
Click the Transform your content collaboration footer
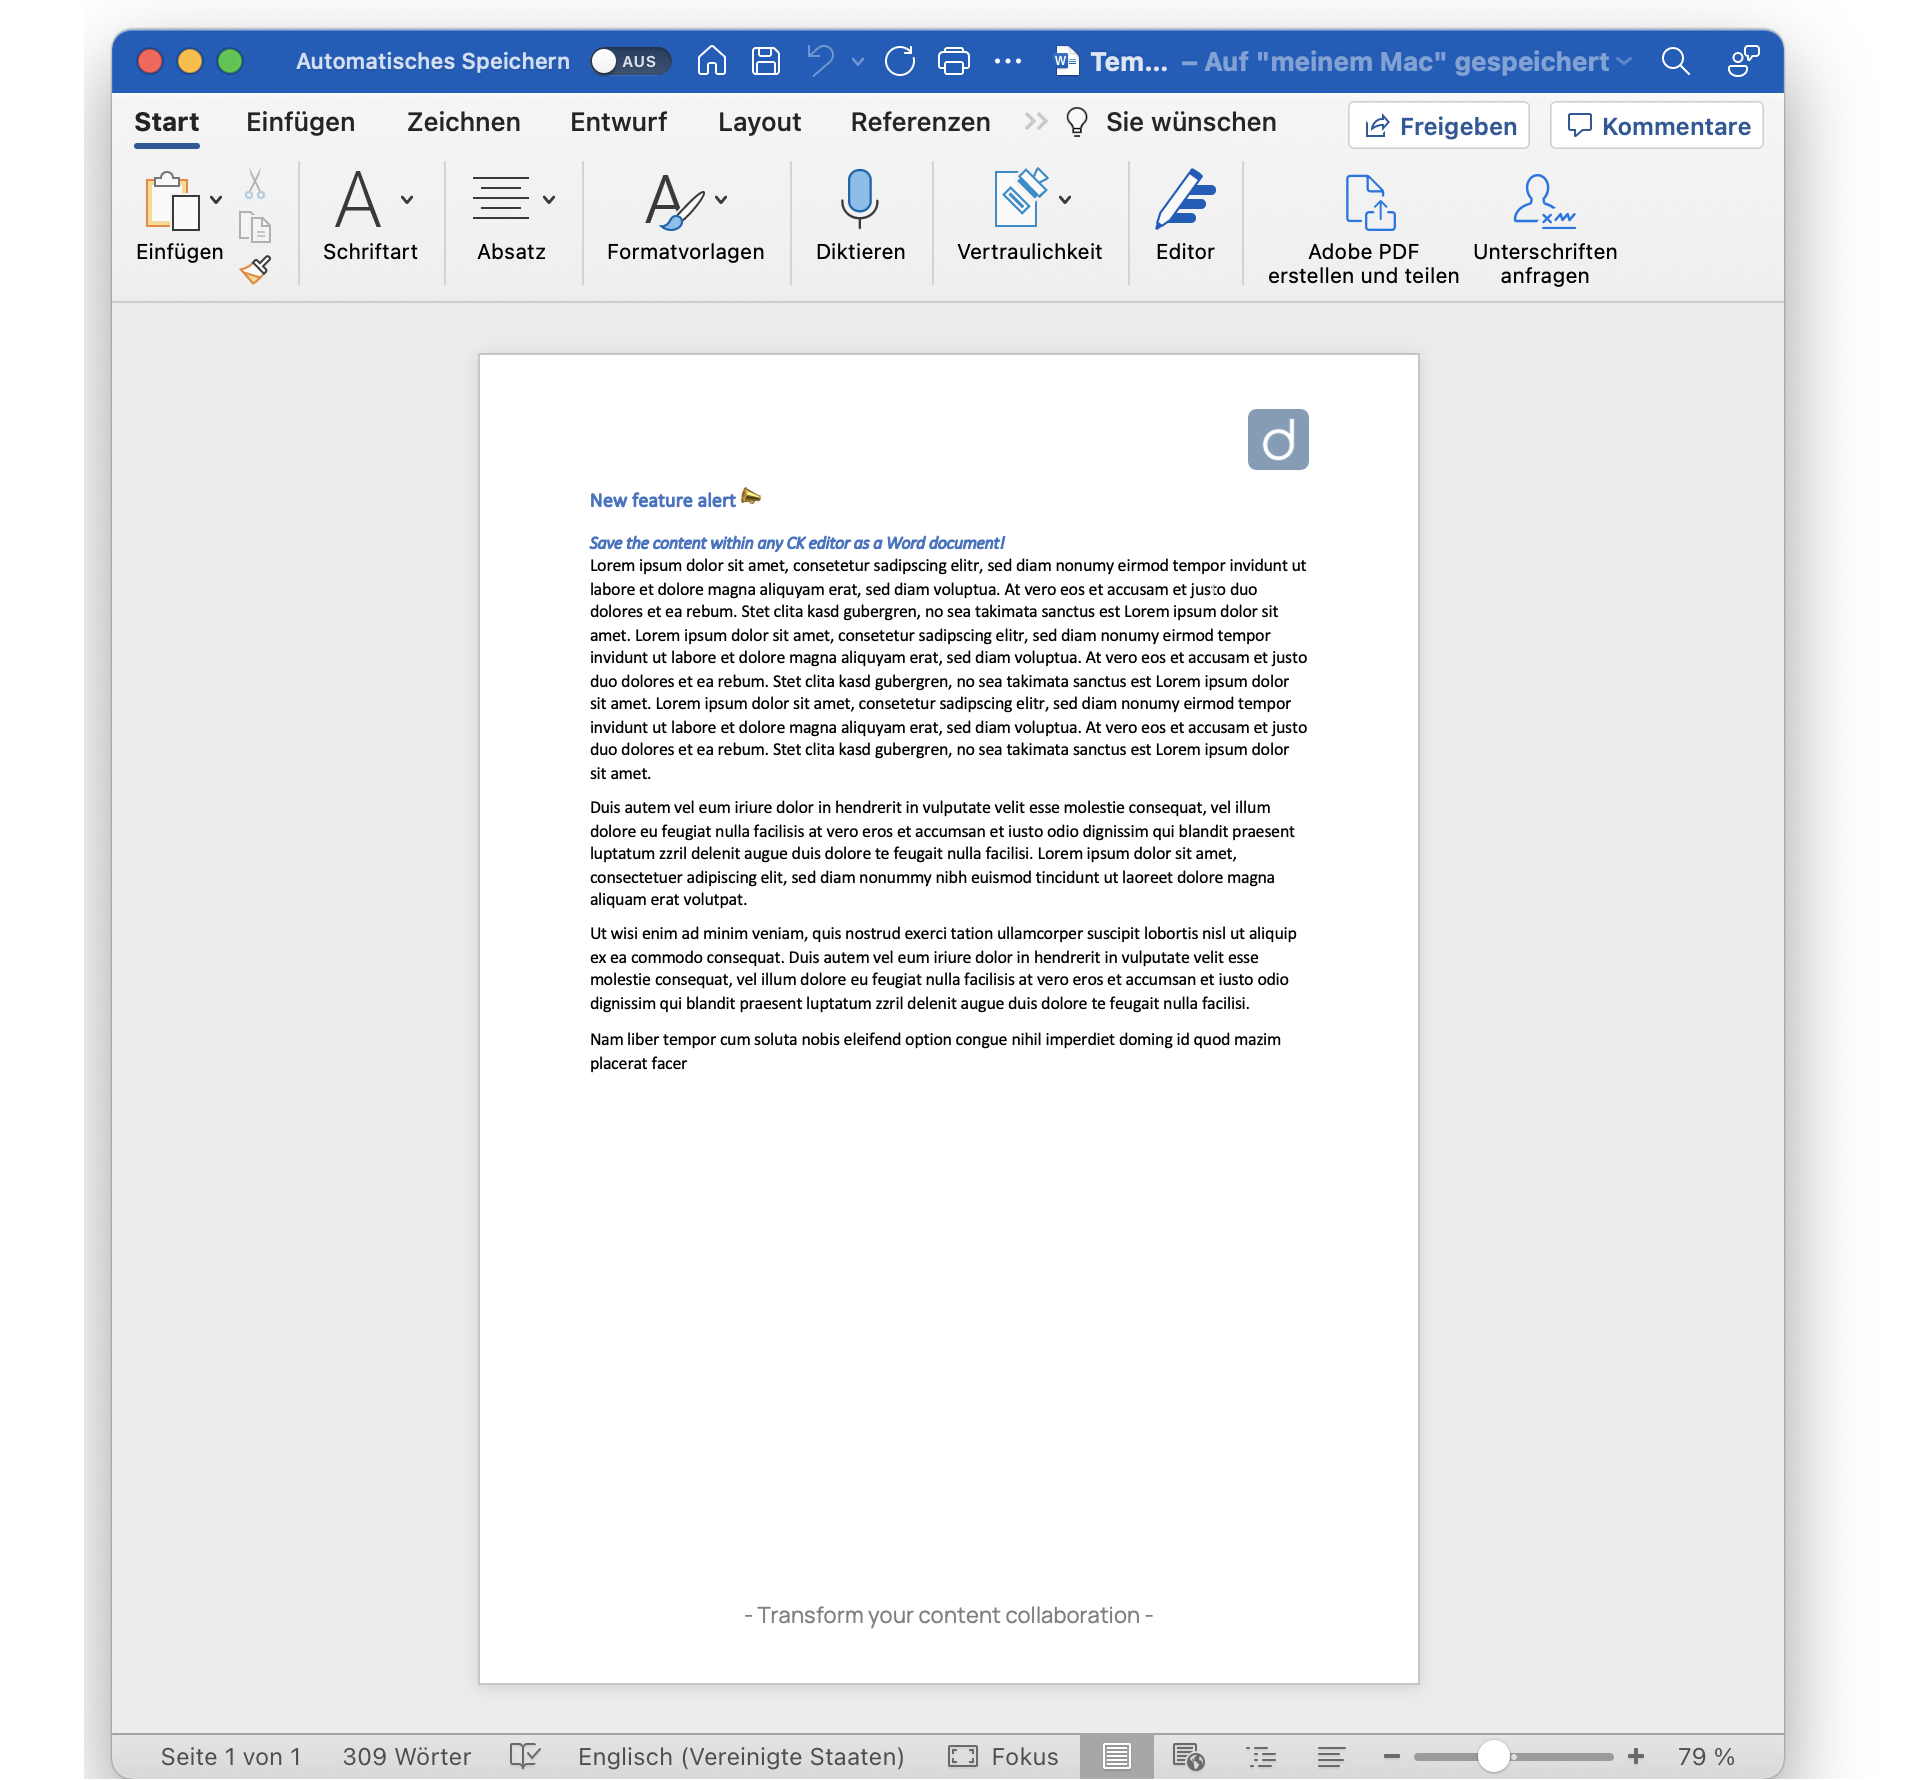948,1615
